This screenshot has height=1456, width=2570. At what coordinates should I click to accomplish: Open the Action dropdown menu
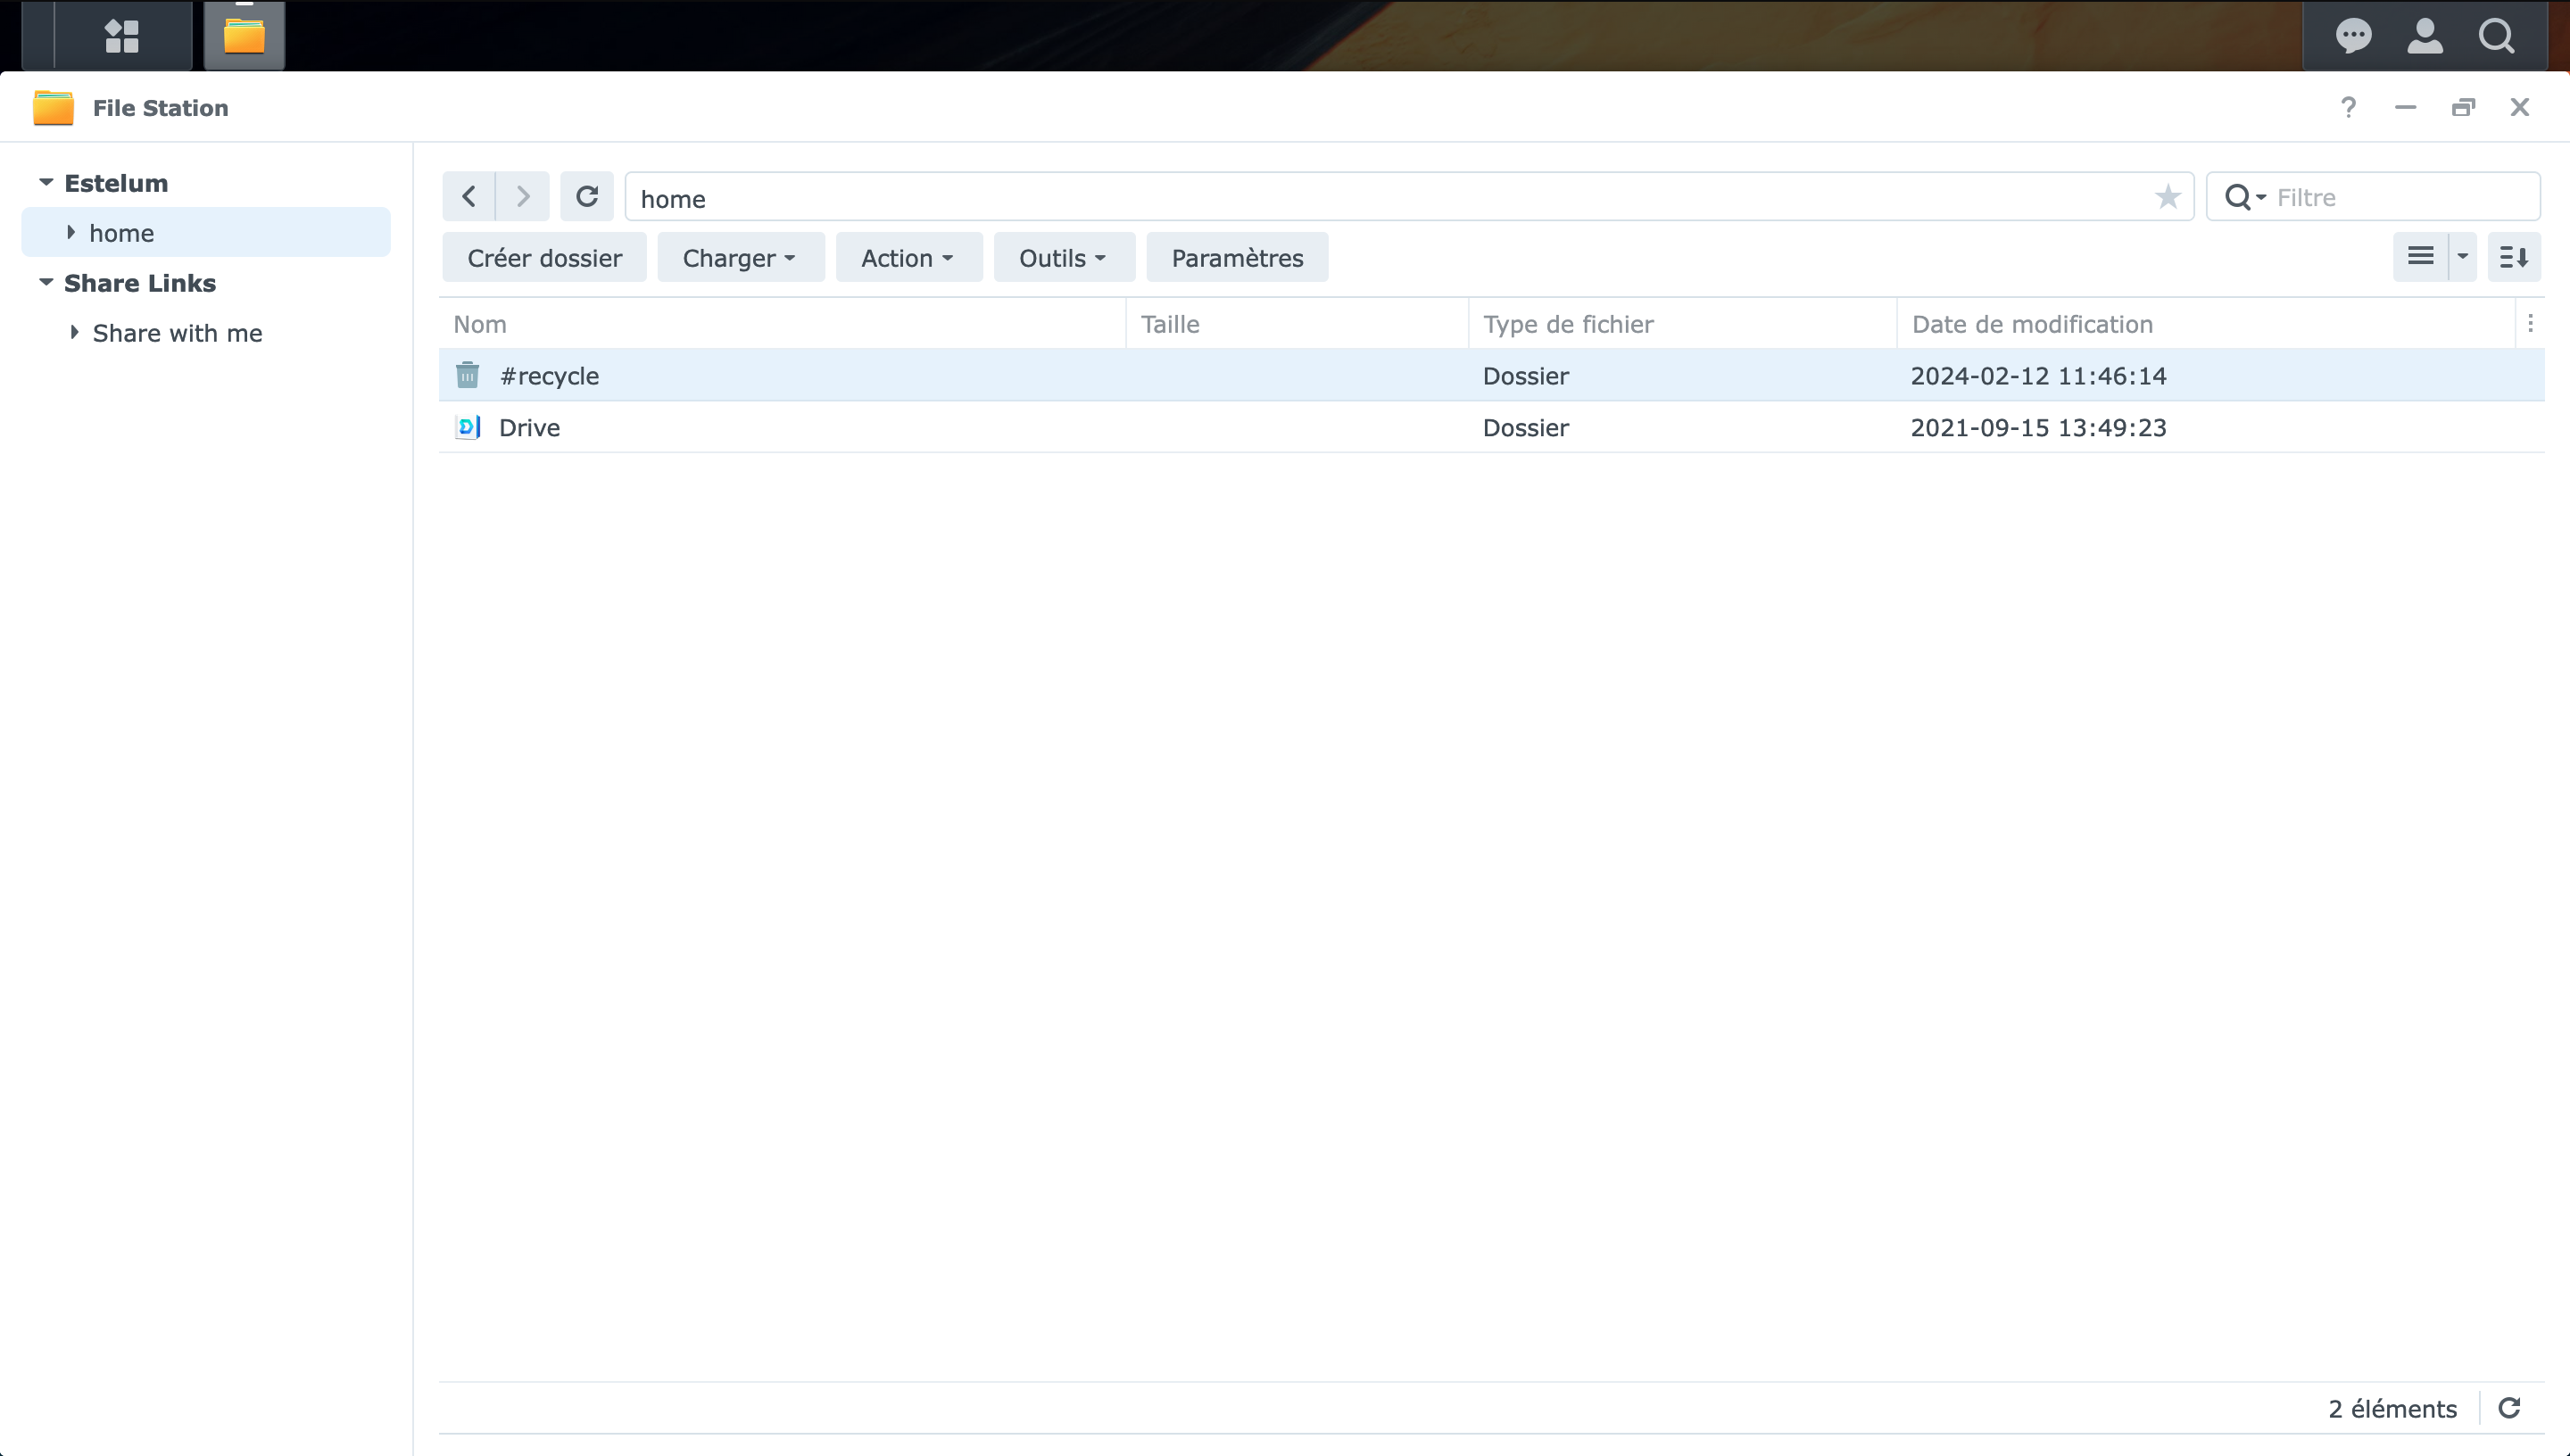(x=902, y=258)
